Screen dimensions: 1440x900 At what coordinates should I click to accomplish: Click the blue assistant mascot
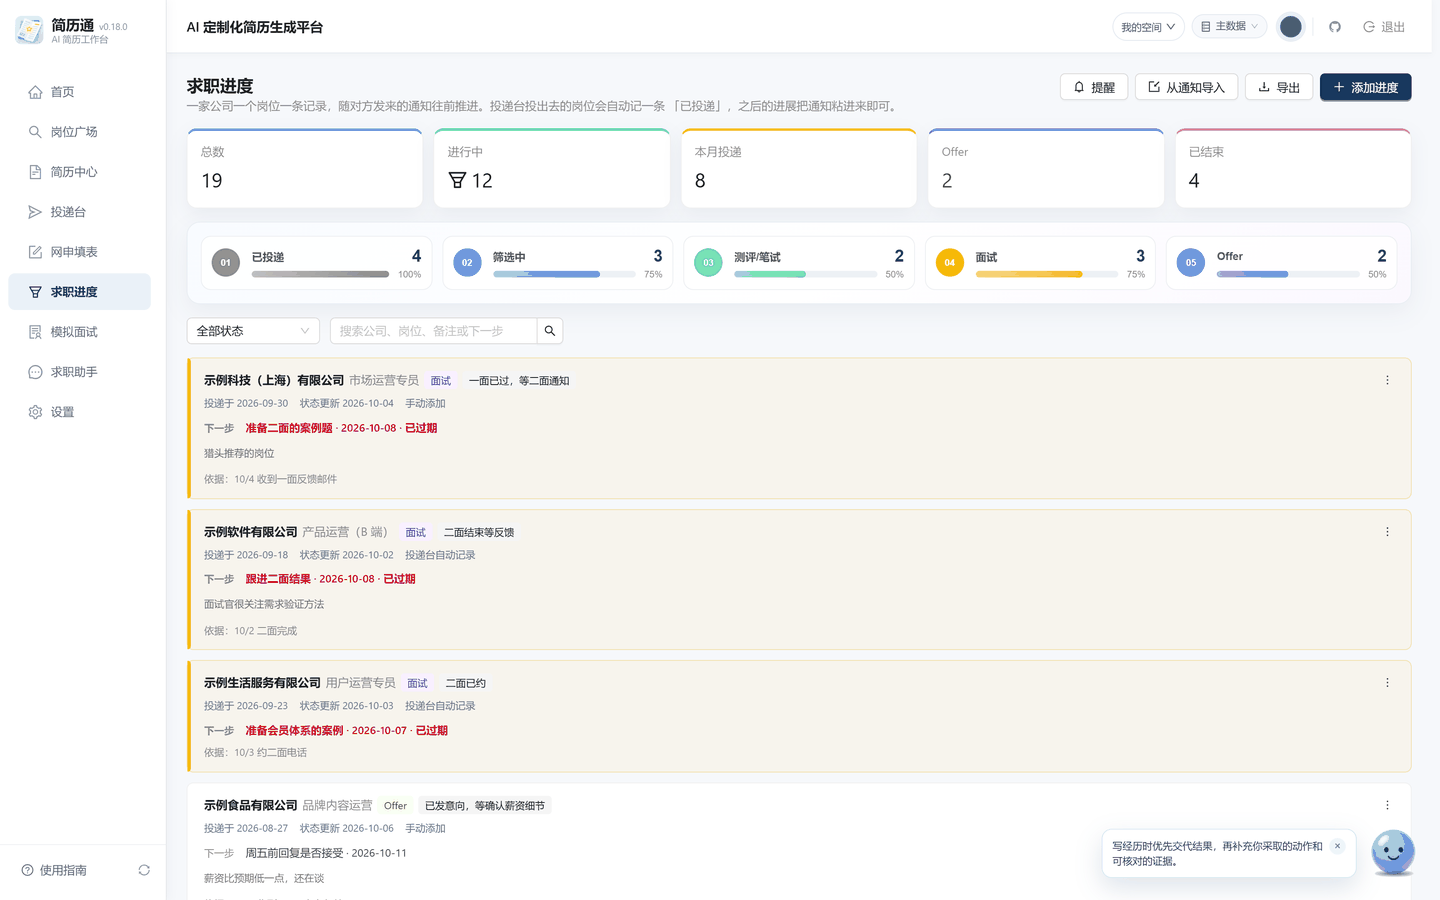coord(1392,853)
